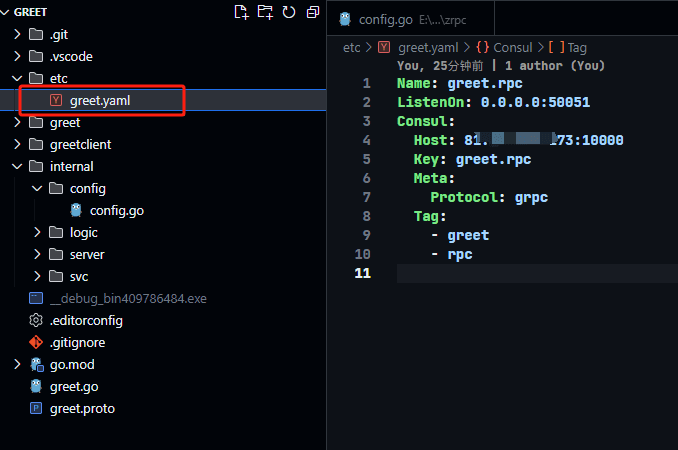Expand the go.mod tree entry
The height and width of the screenshot is (450, 678).
[17, 364]
